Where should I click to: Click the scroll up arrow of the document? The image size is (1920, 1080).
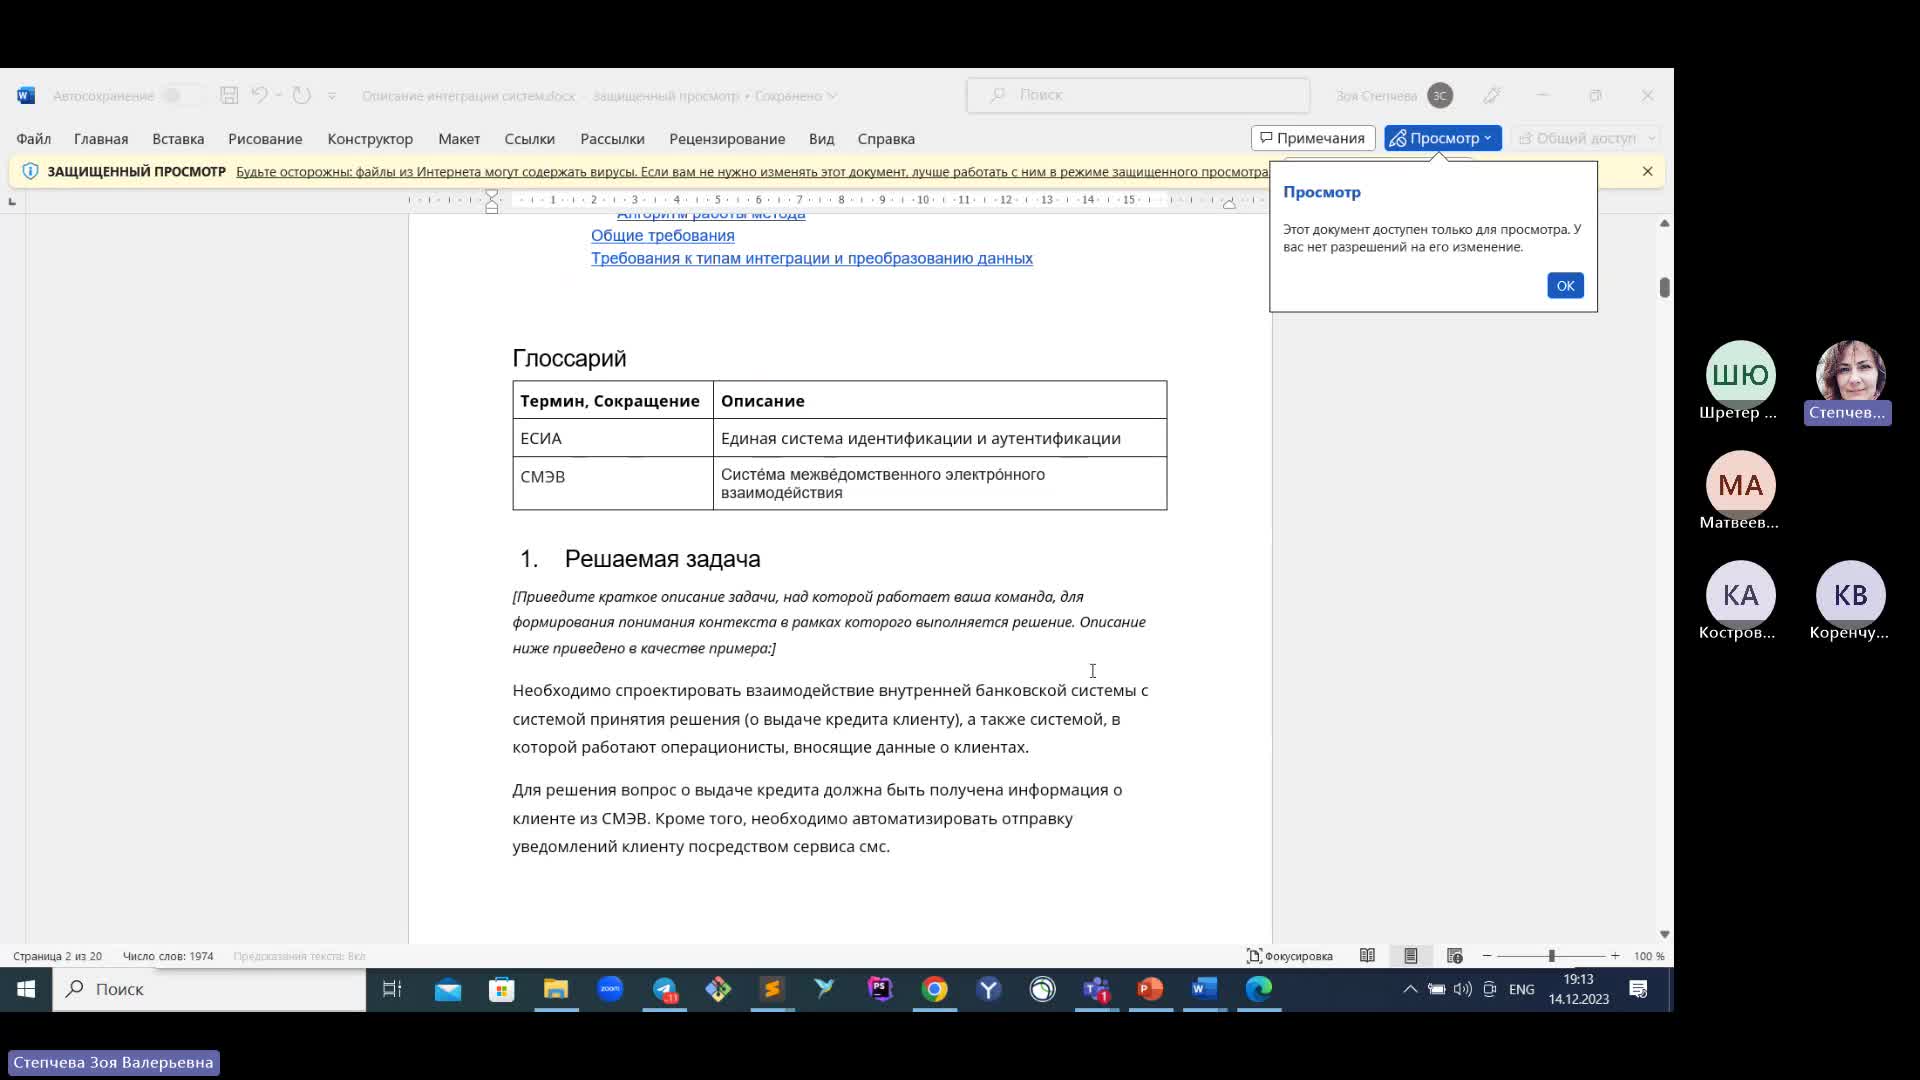[1664, 223]
